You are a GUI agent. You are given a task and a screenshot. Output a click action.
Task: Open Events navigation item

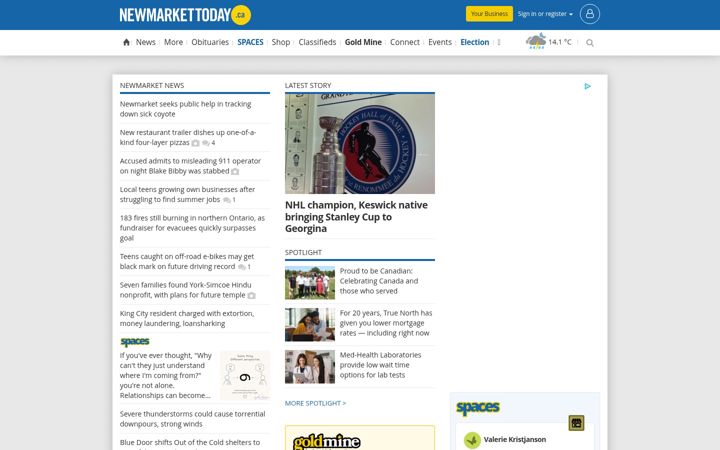click(440, 42)
